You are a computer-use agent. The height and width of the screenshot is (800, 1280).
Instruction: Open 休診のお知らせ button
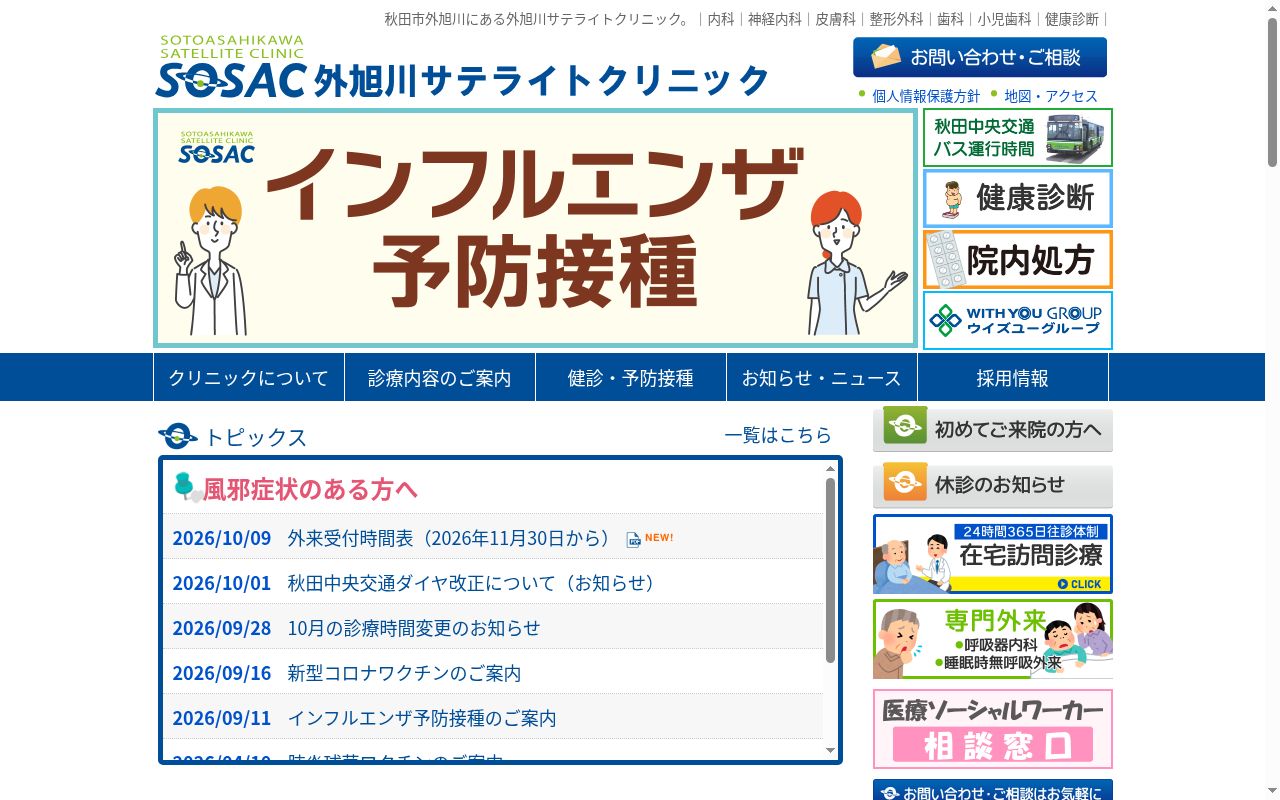point(993,485)
